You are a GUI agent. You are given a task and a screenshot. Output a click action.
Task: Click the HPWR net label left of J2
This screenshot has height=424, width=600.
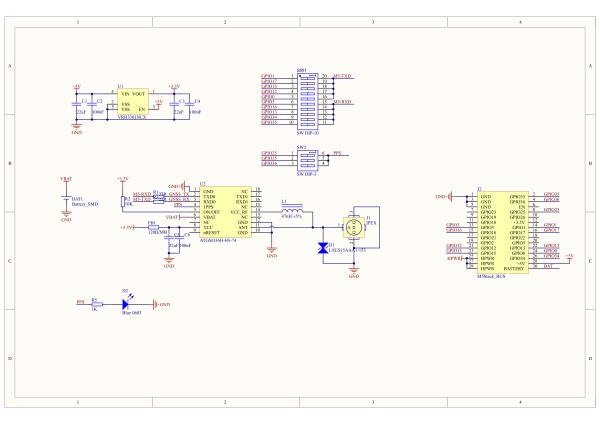[455, 258]
